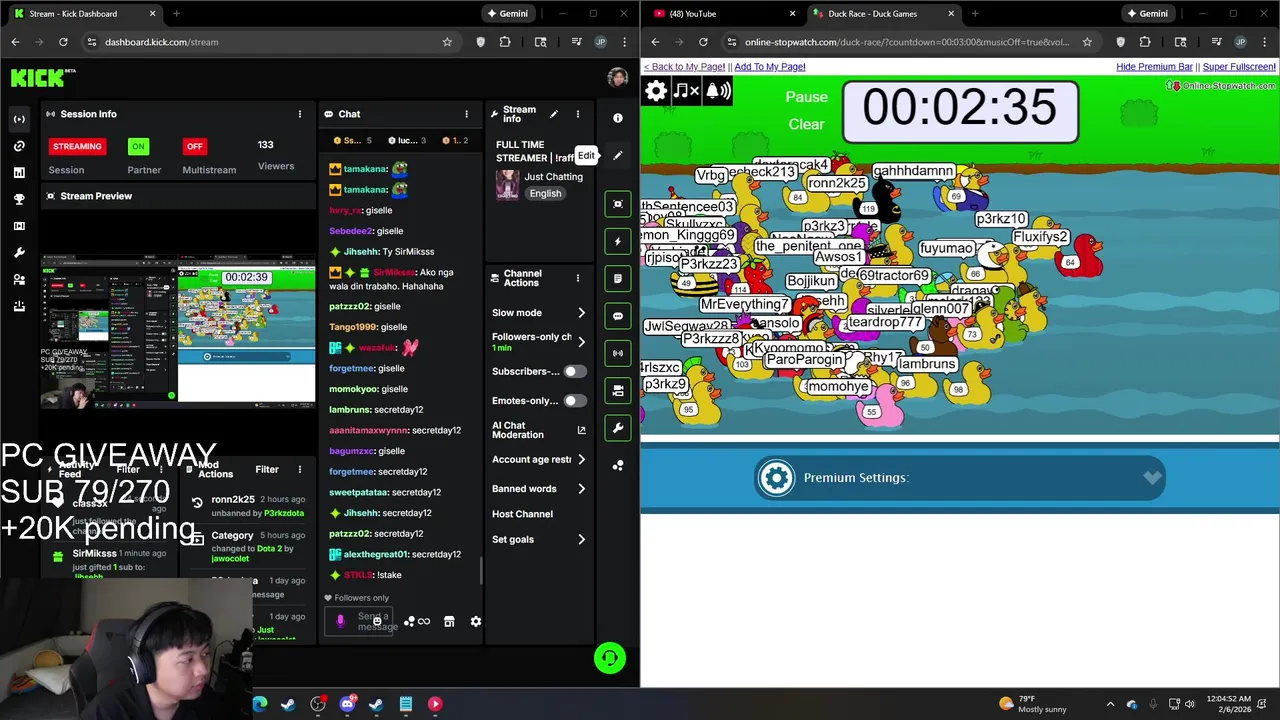1280x720 pixels.
Task: Toggle the notes document widget icon in right rail
Action: tap(618, 278)
